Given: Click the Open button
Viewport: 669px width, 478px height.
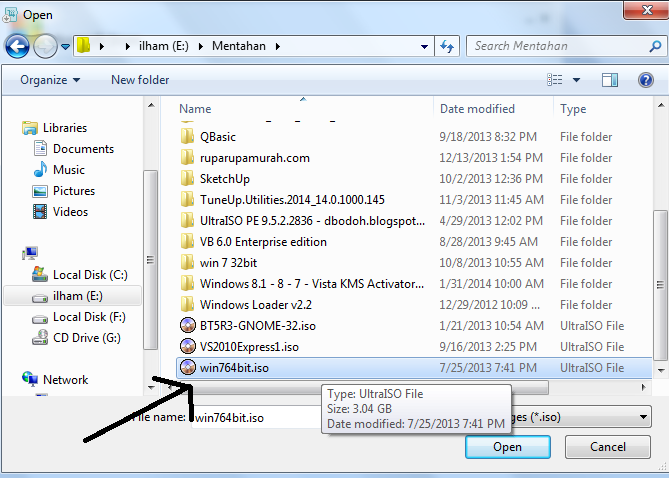Looking at the screenshot, I should click(x=508, y=447).
